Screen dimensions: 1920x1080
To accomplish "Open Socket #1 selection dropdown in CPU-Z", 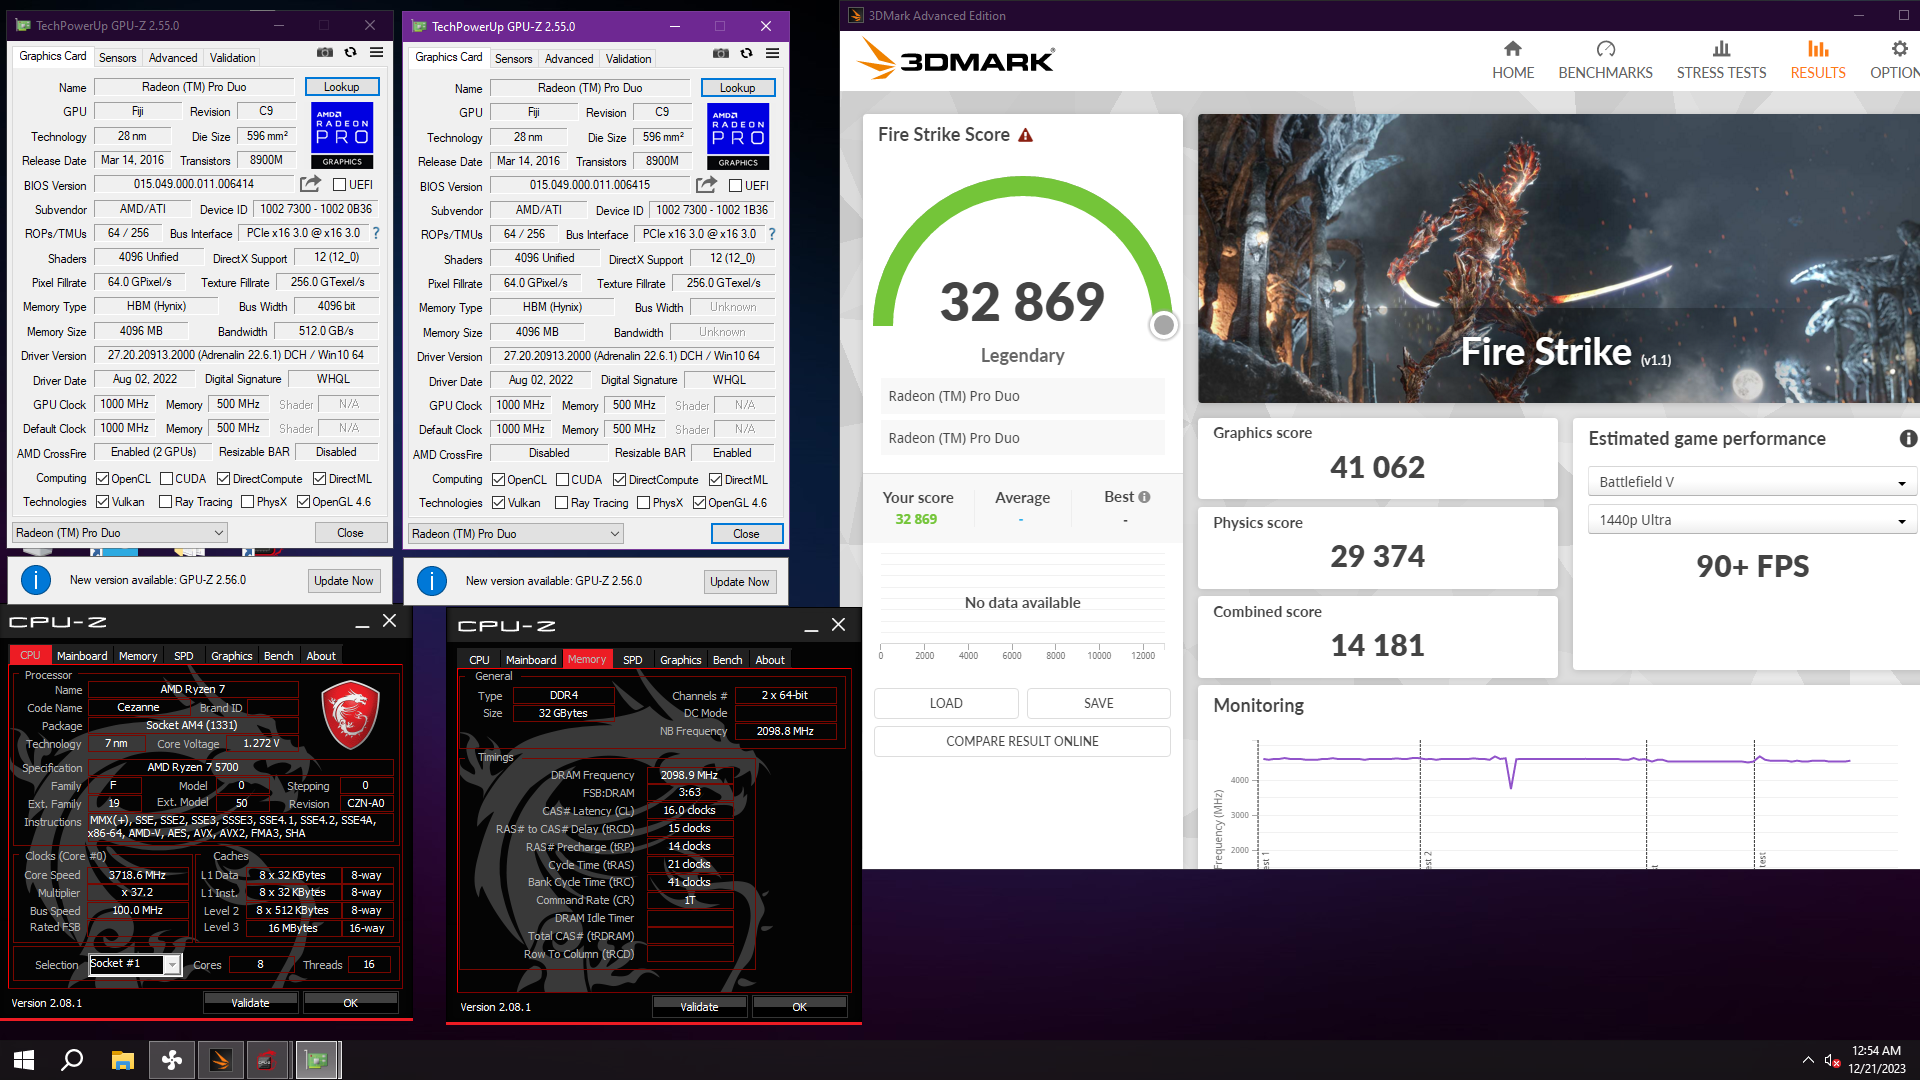I will (x=134, y=964).
